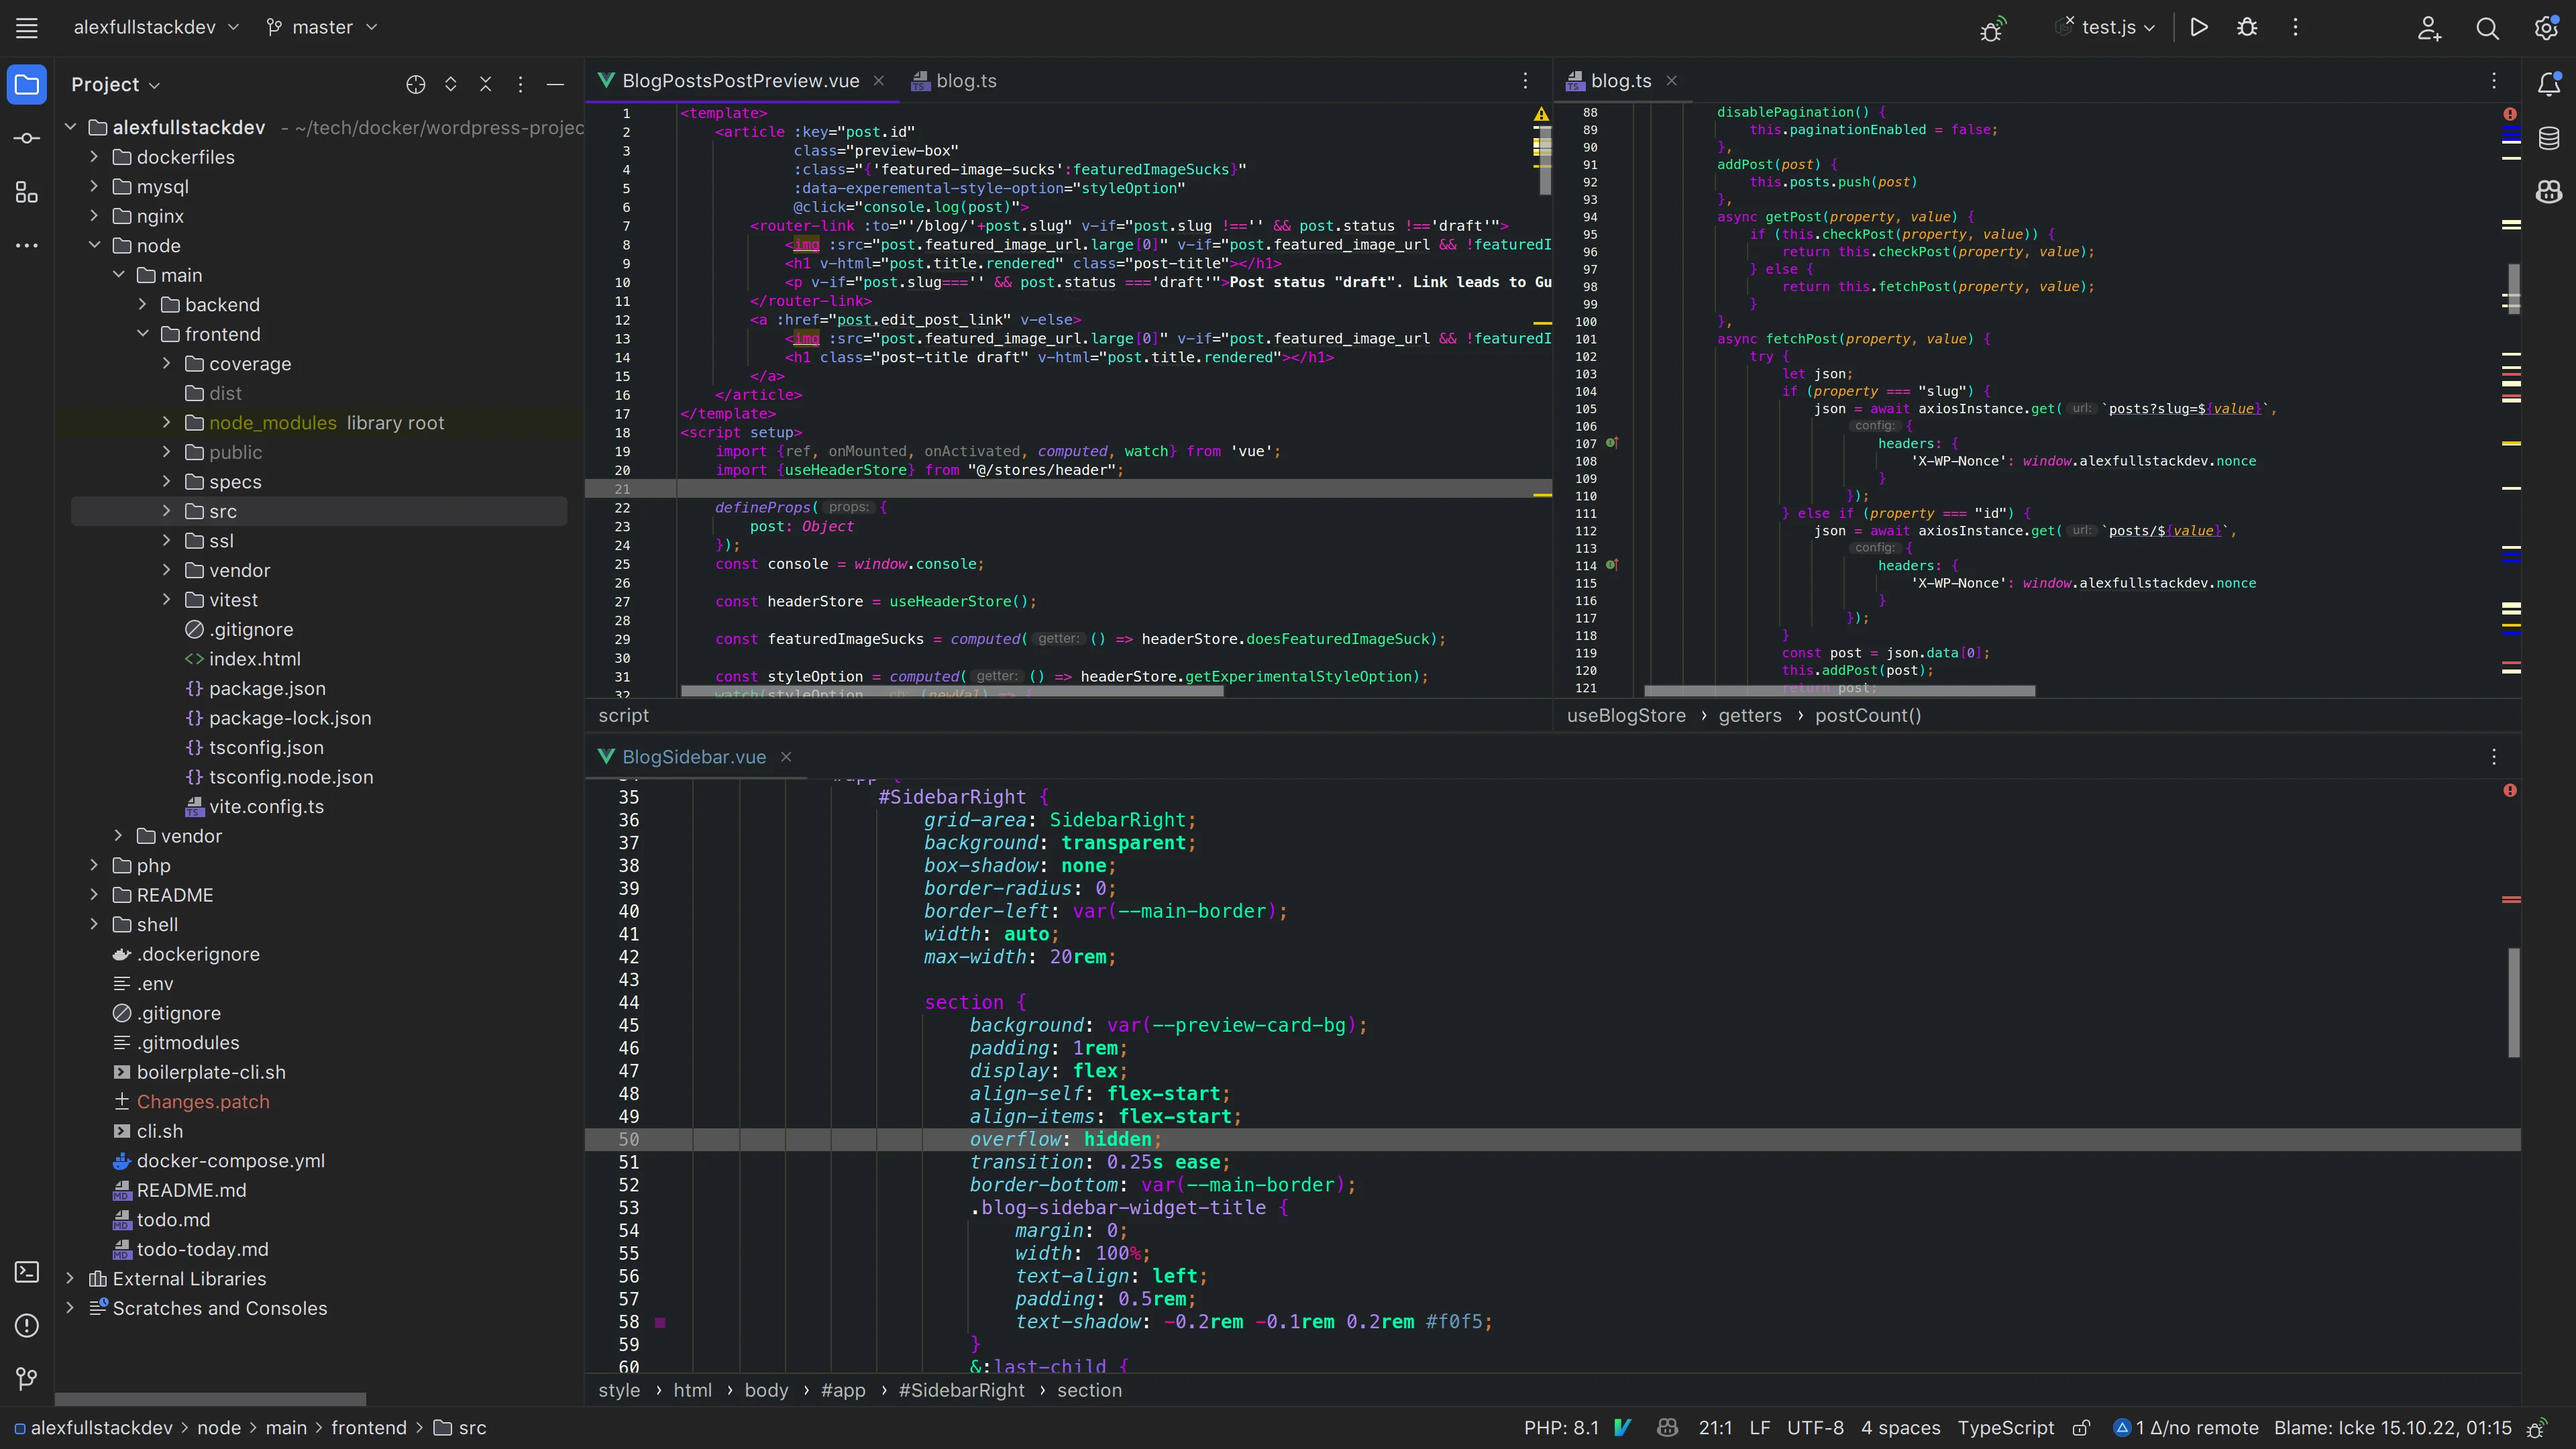Click the Run/Debug button in toolbar
Image resolution: width=2576 pixels, height=1449 pixels.
pyautogui.click(x=2199, y=27)
